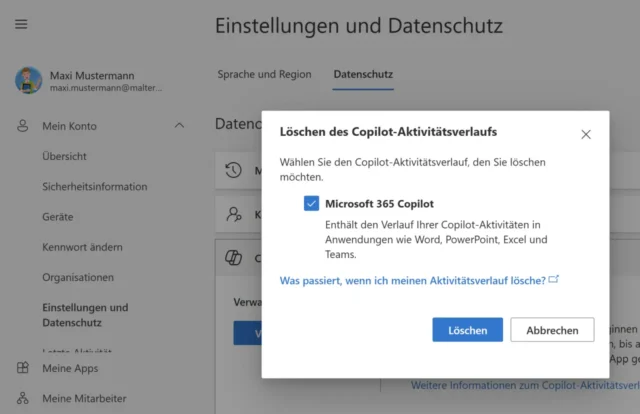Open Sicherheitsinformation in the sidebar
640x414 pixels.
tap(95, 187)
